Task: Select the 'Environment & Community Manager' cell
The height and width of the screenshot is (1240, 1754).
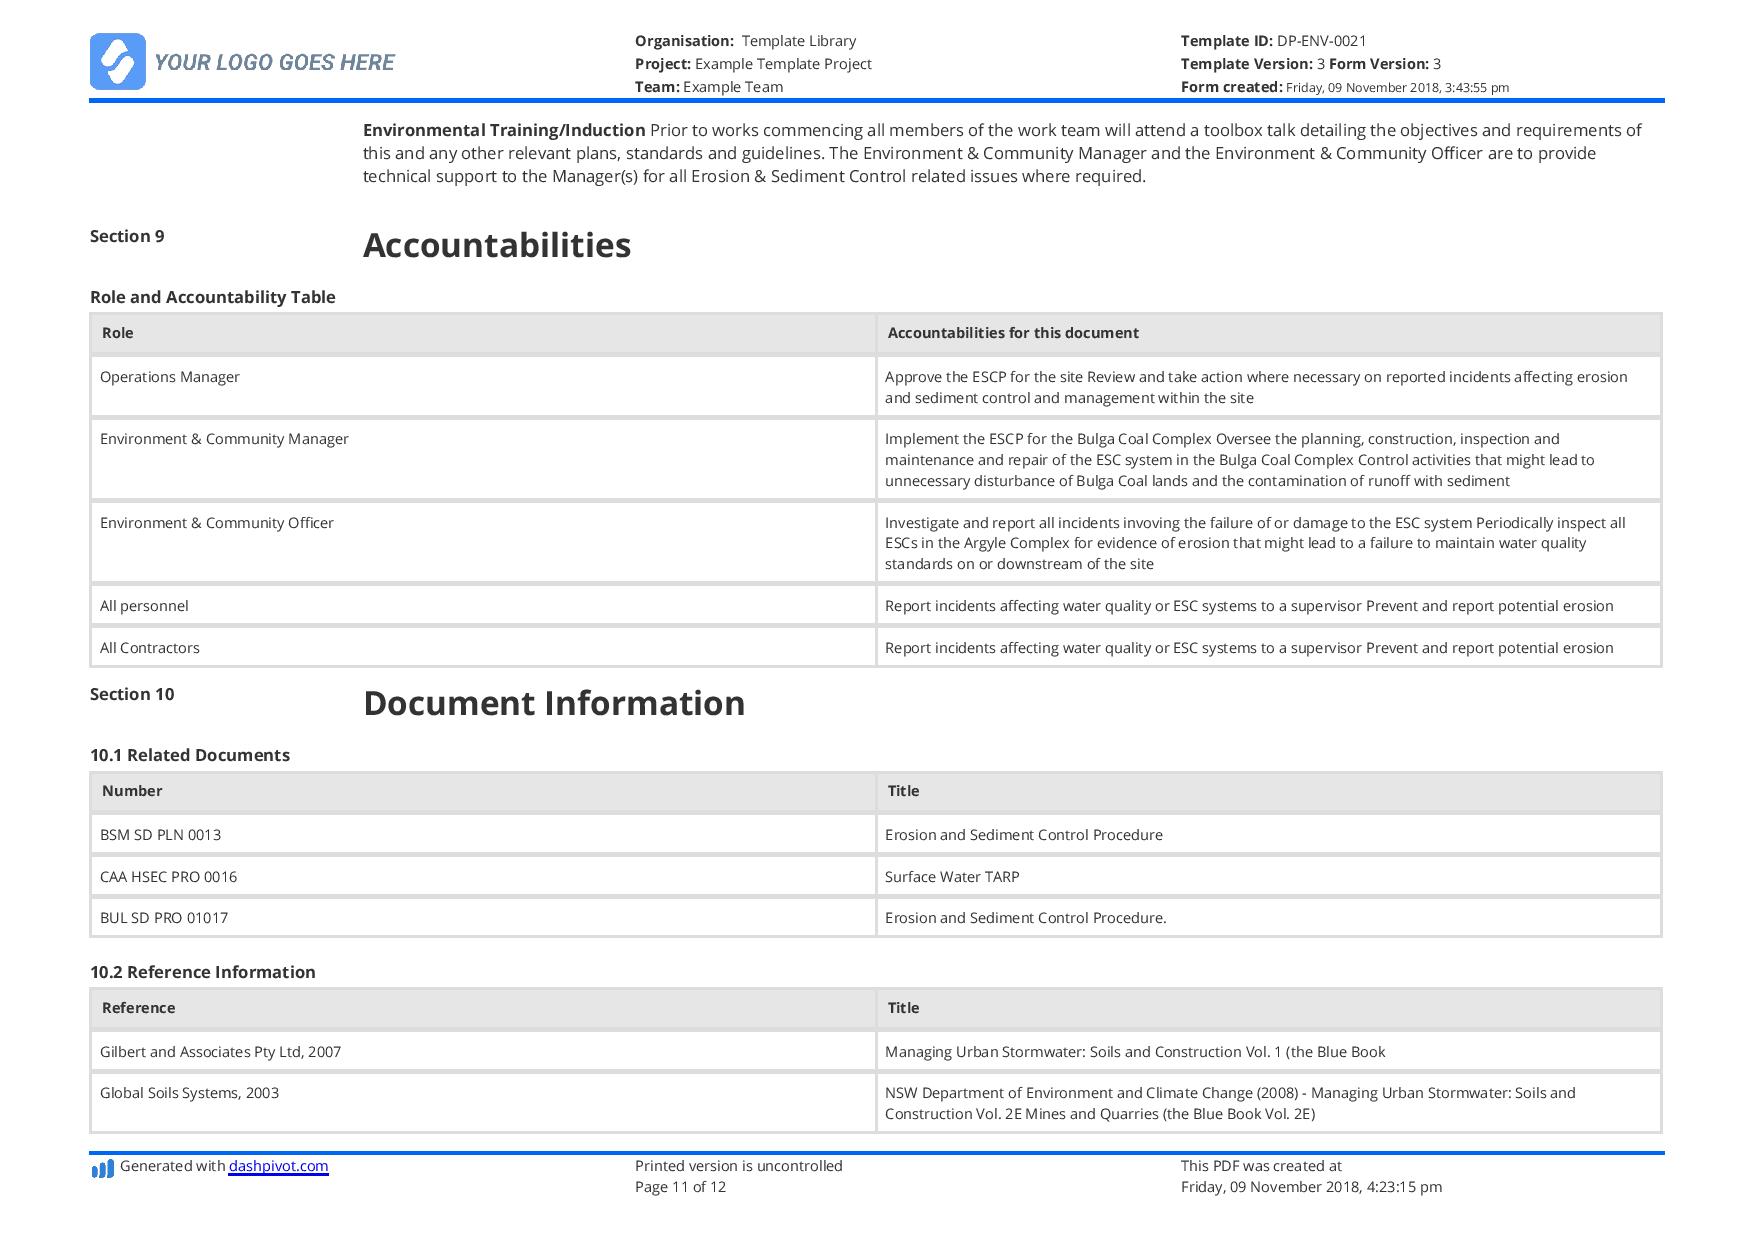Action: (x=483, y=459)
